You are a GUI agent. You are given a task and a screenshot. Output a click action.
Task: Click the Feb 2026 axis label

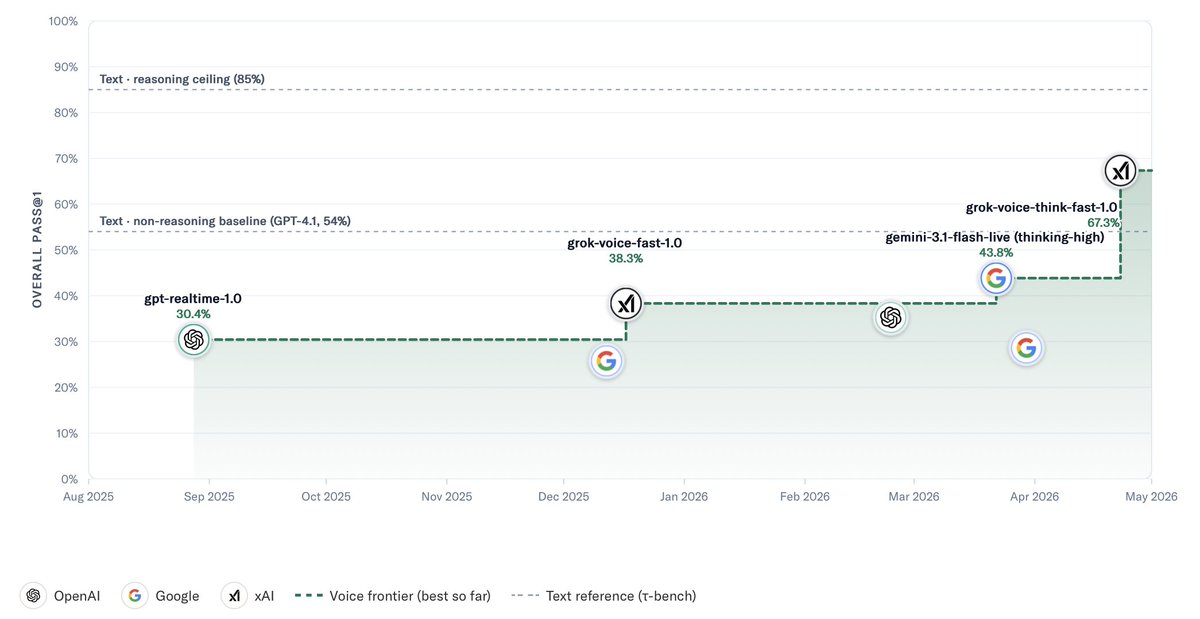point(803,496)
